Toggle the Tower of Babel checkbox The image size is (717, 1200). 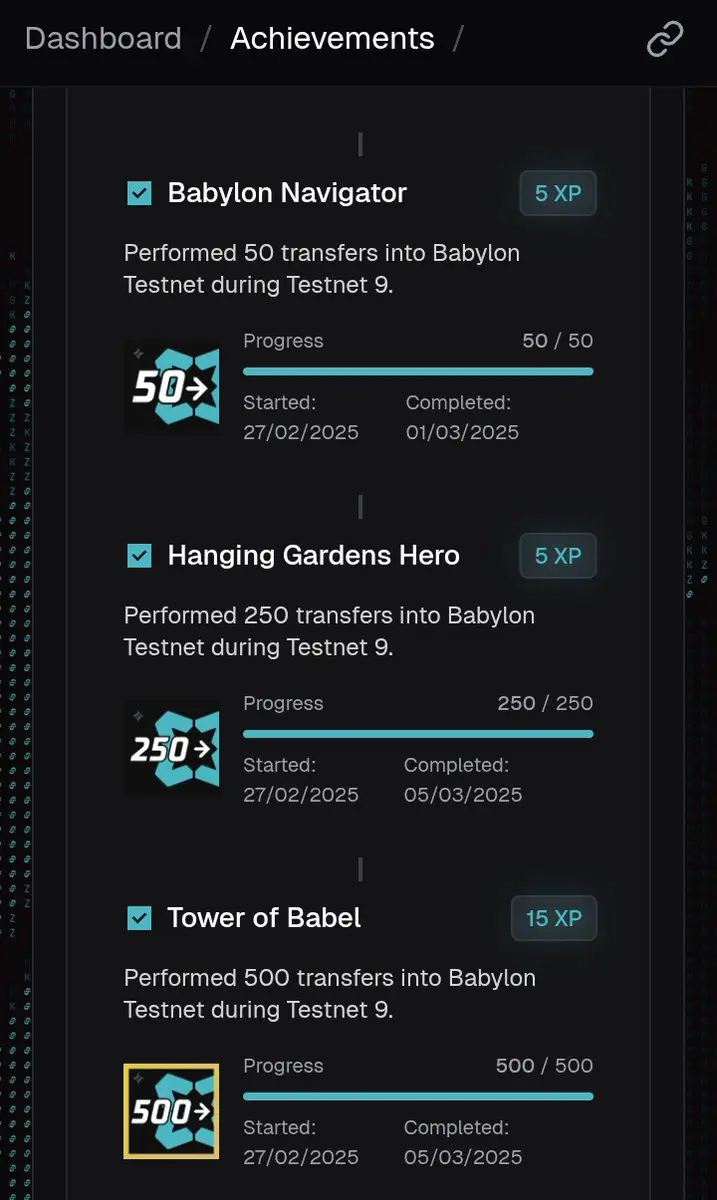click(x=140, y=918)
